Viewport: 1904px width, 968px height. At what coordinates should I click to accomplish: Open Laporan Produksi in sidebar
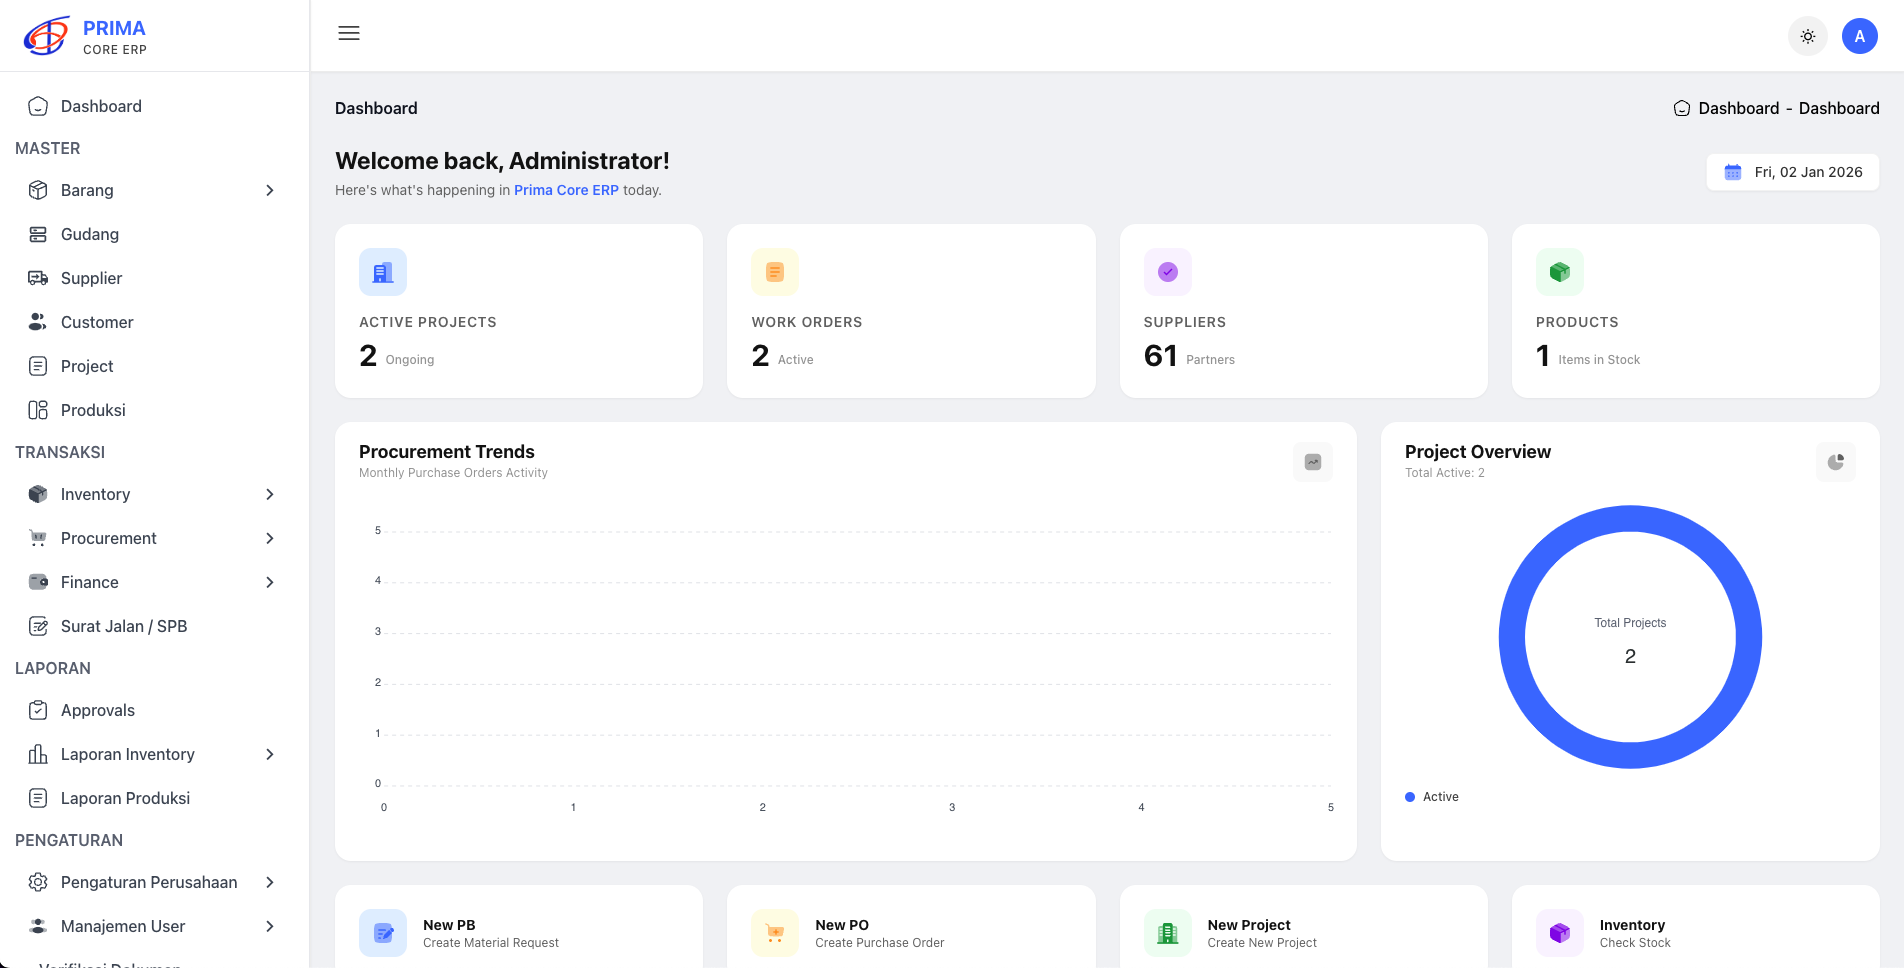[x=154, y=798]
